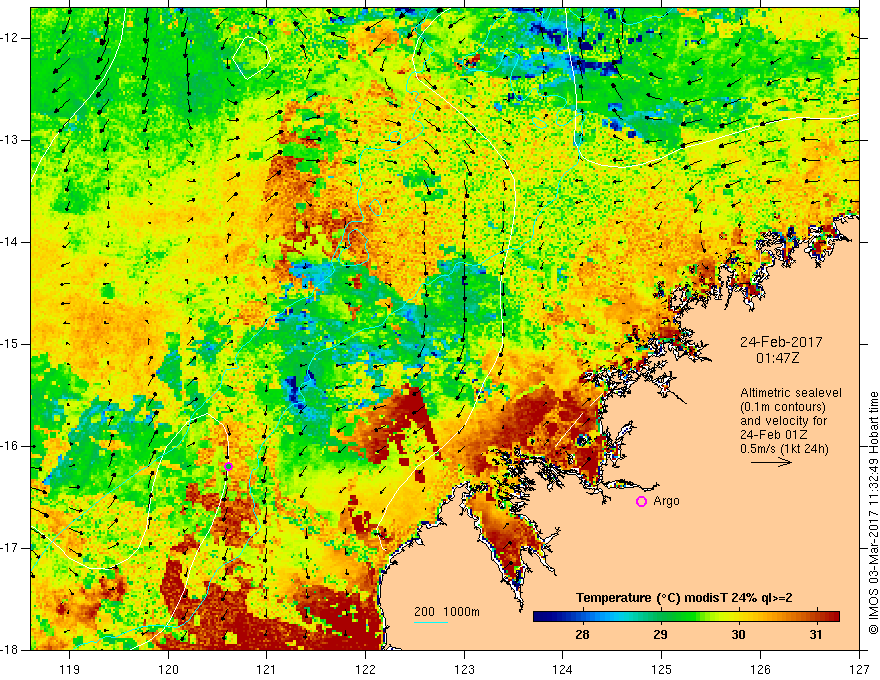Screen dimensions: 880x680
Task: Click longitude axis label 122
Action: pos(365,669)
